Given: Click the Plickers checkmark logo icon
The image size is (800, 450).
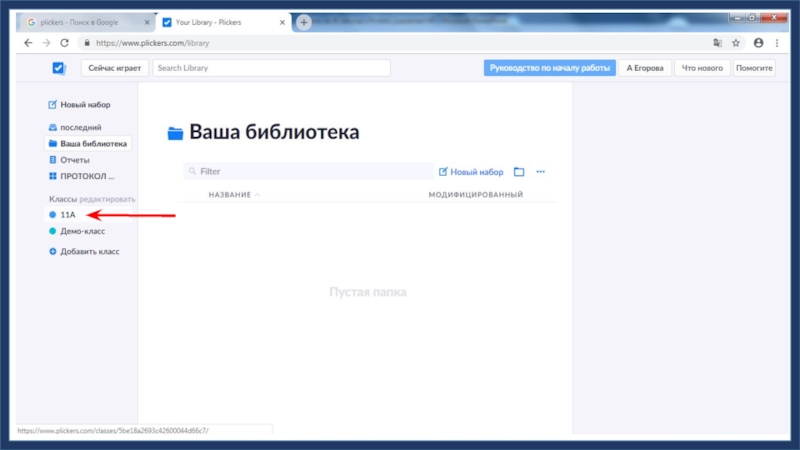Looking at the screenshot, I should click(x=58, y=68).
